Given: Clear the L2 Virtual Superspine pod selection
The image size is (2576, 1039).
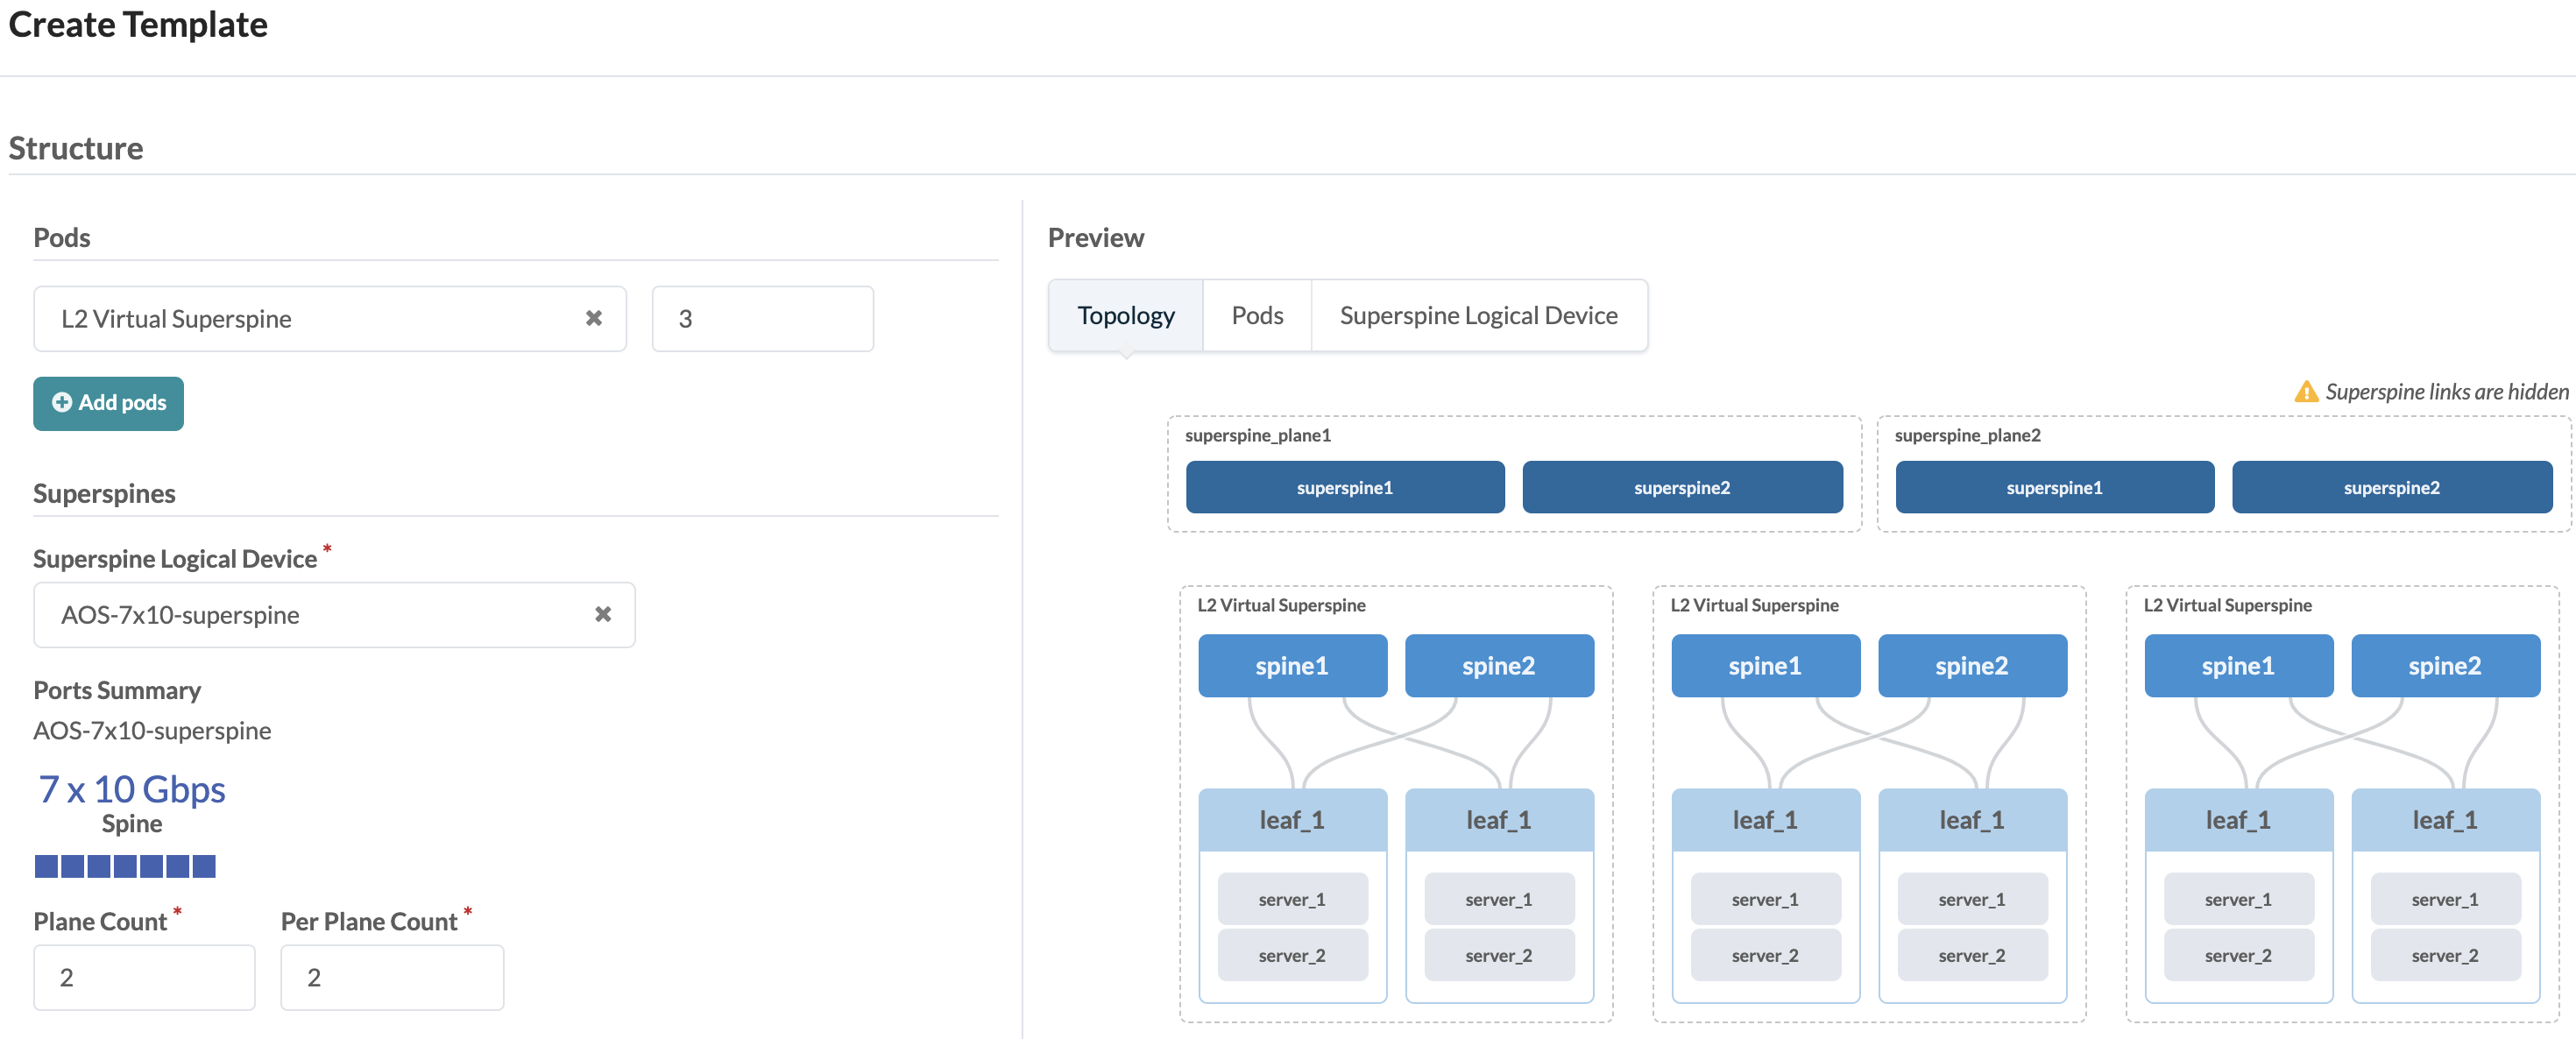Looking at the screenshot, I should click(x=593, y=318).
